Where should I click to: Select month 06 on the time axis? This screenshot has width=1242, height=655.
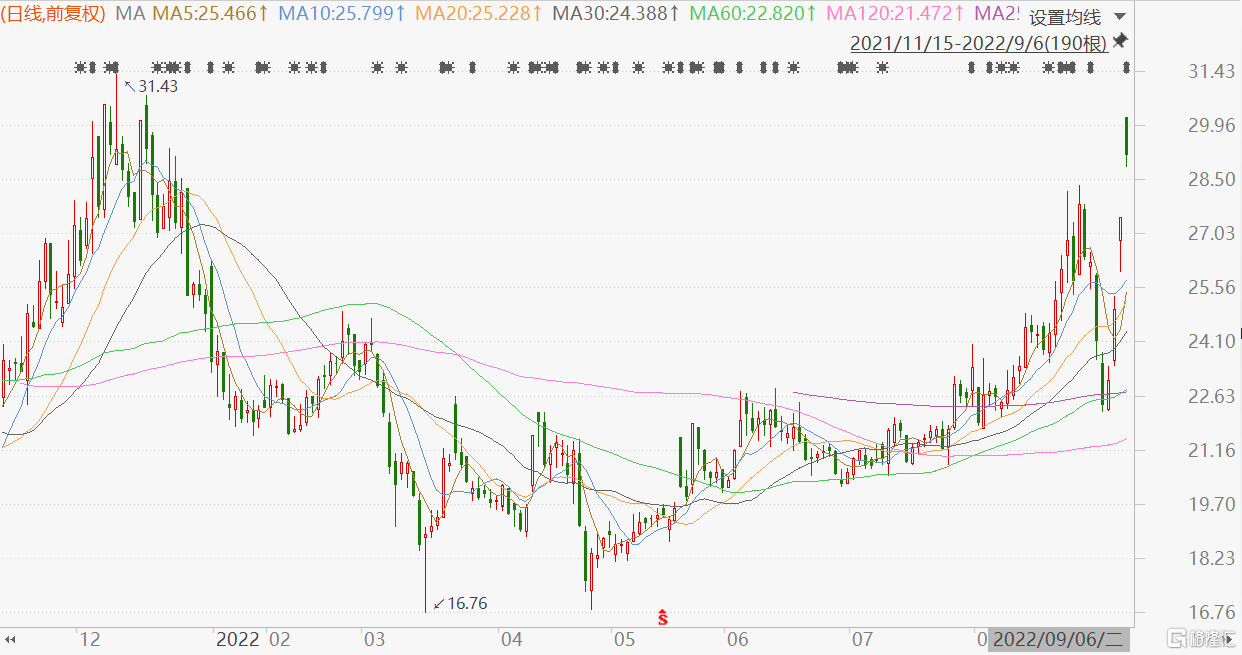coord(737,640)
